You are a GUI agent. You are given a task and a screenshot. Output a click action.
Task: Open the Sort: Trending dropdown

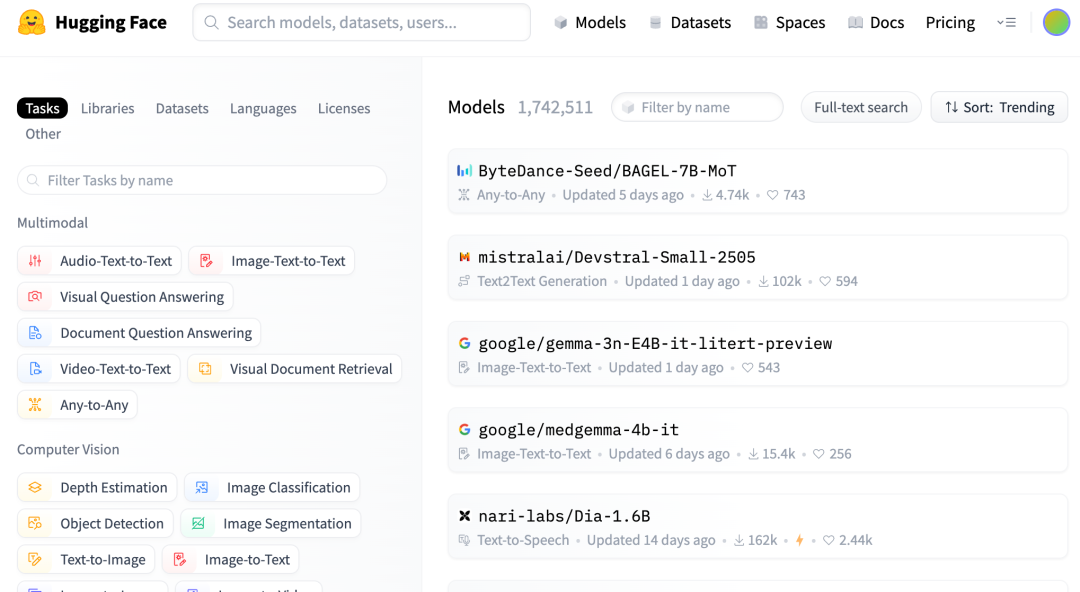pos(999,108)
